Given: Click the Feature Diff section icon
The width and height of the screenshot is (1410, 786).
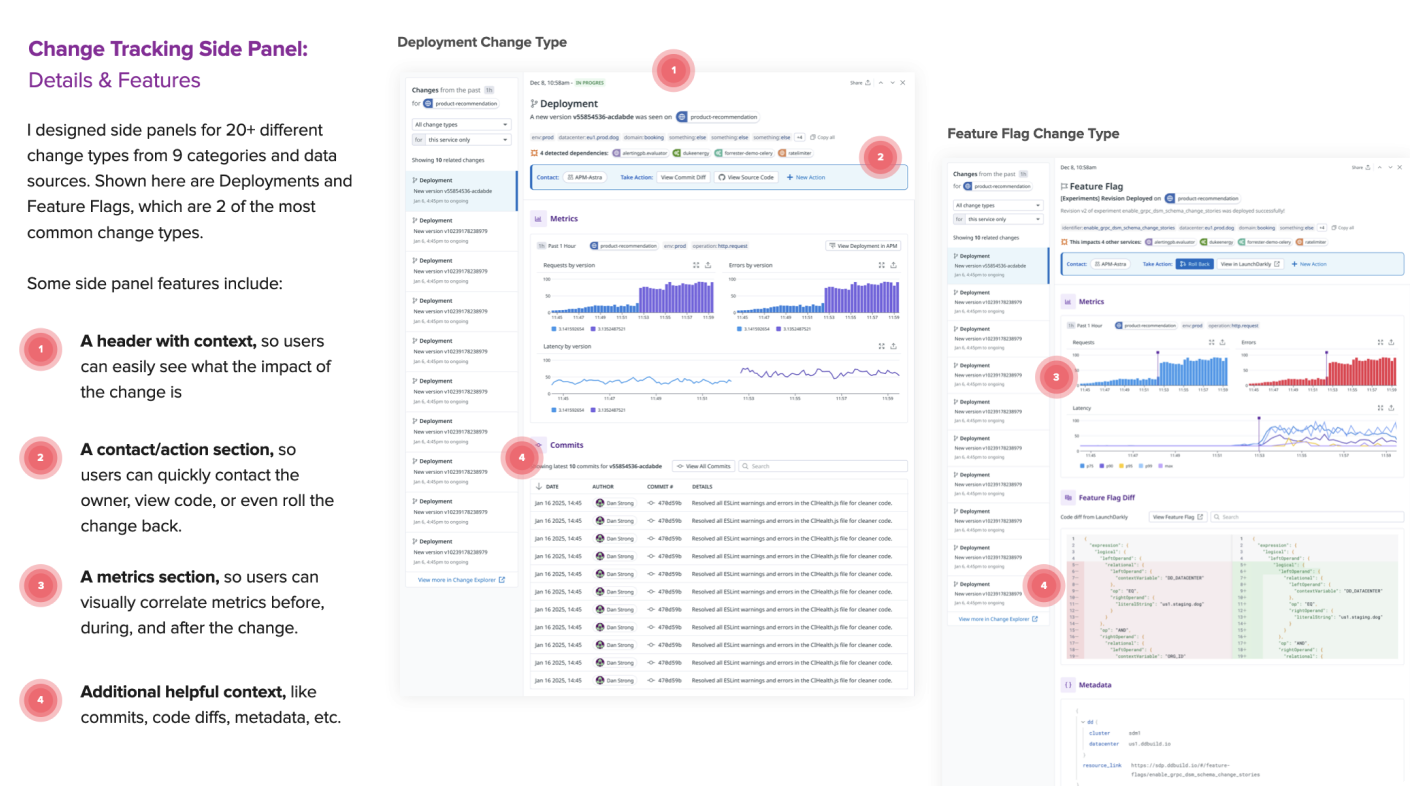Looking at the screenshot, I should 1068,497.
